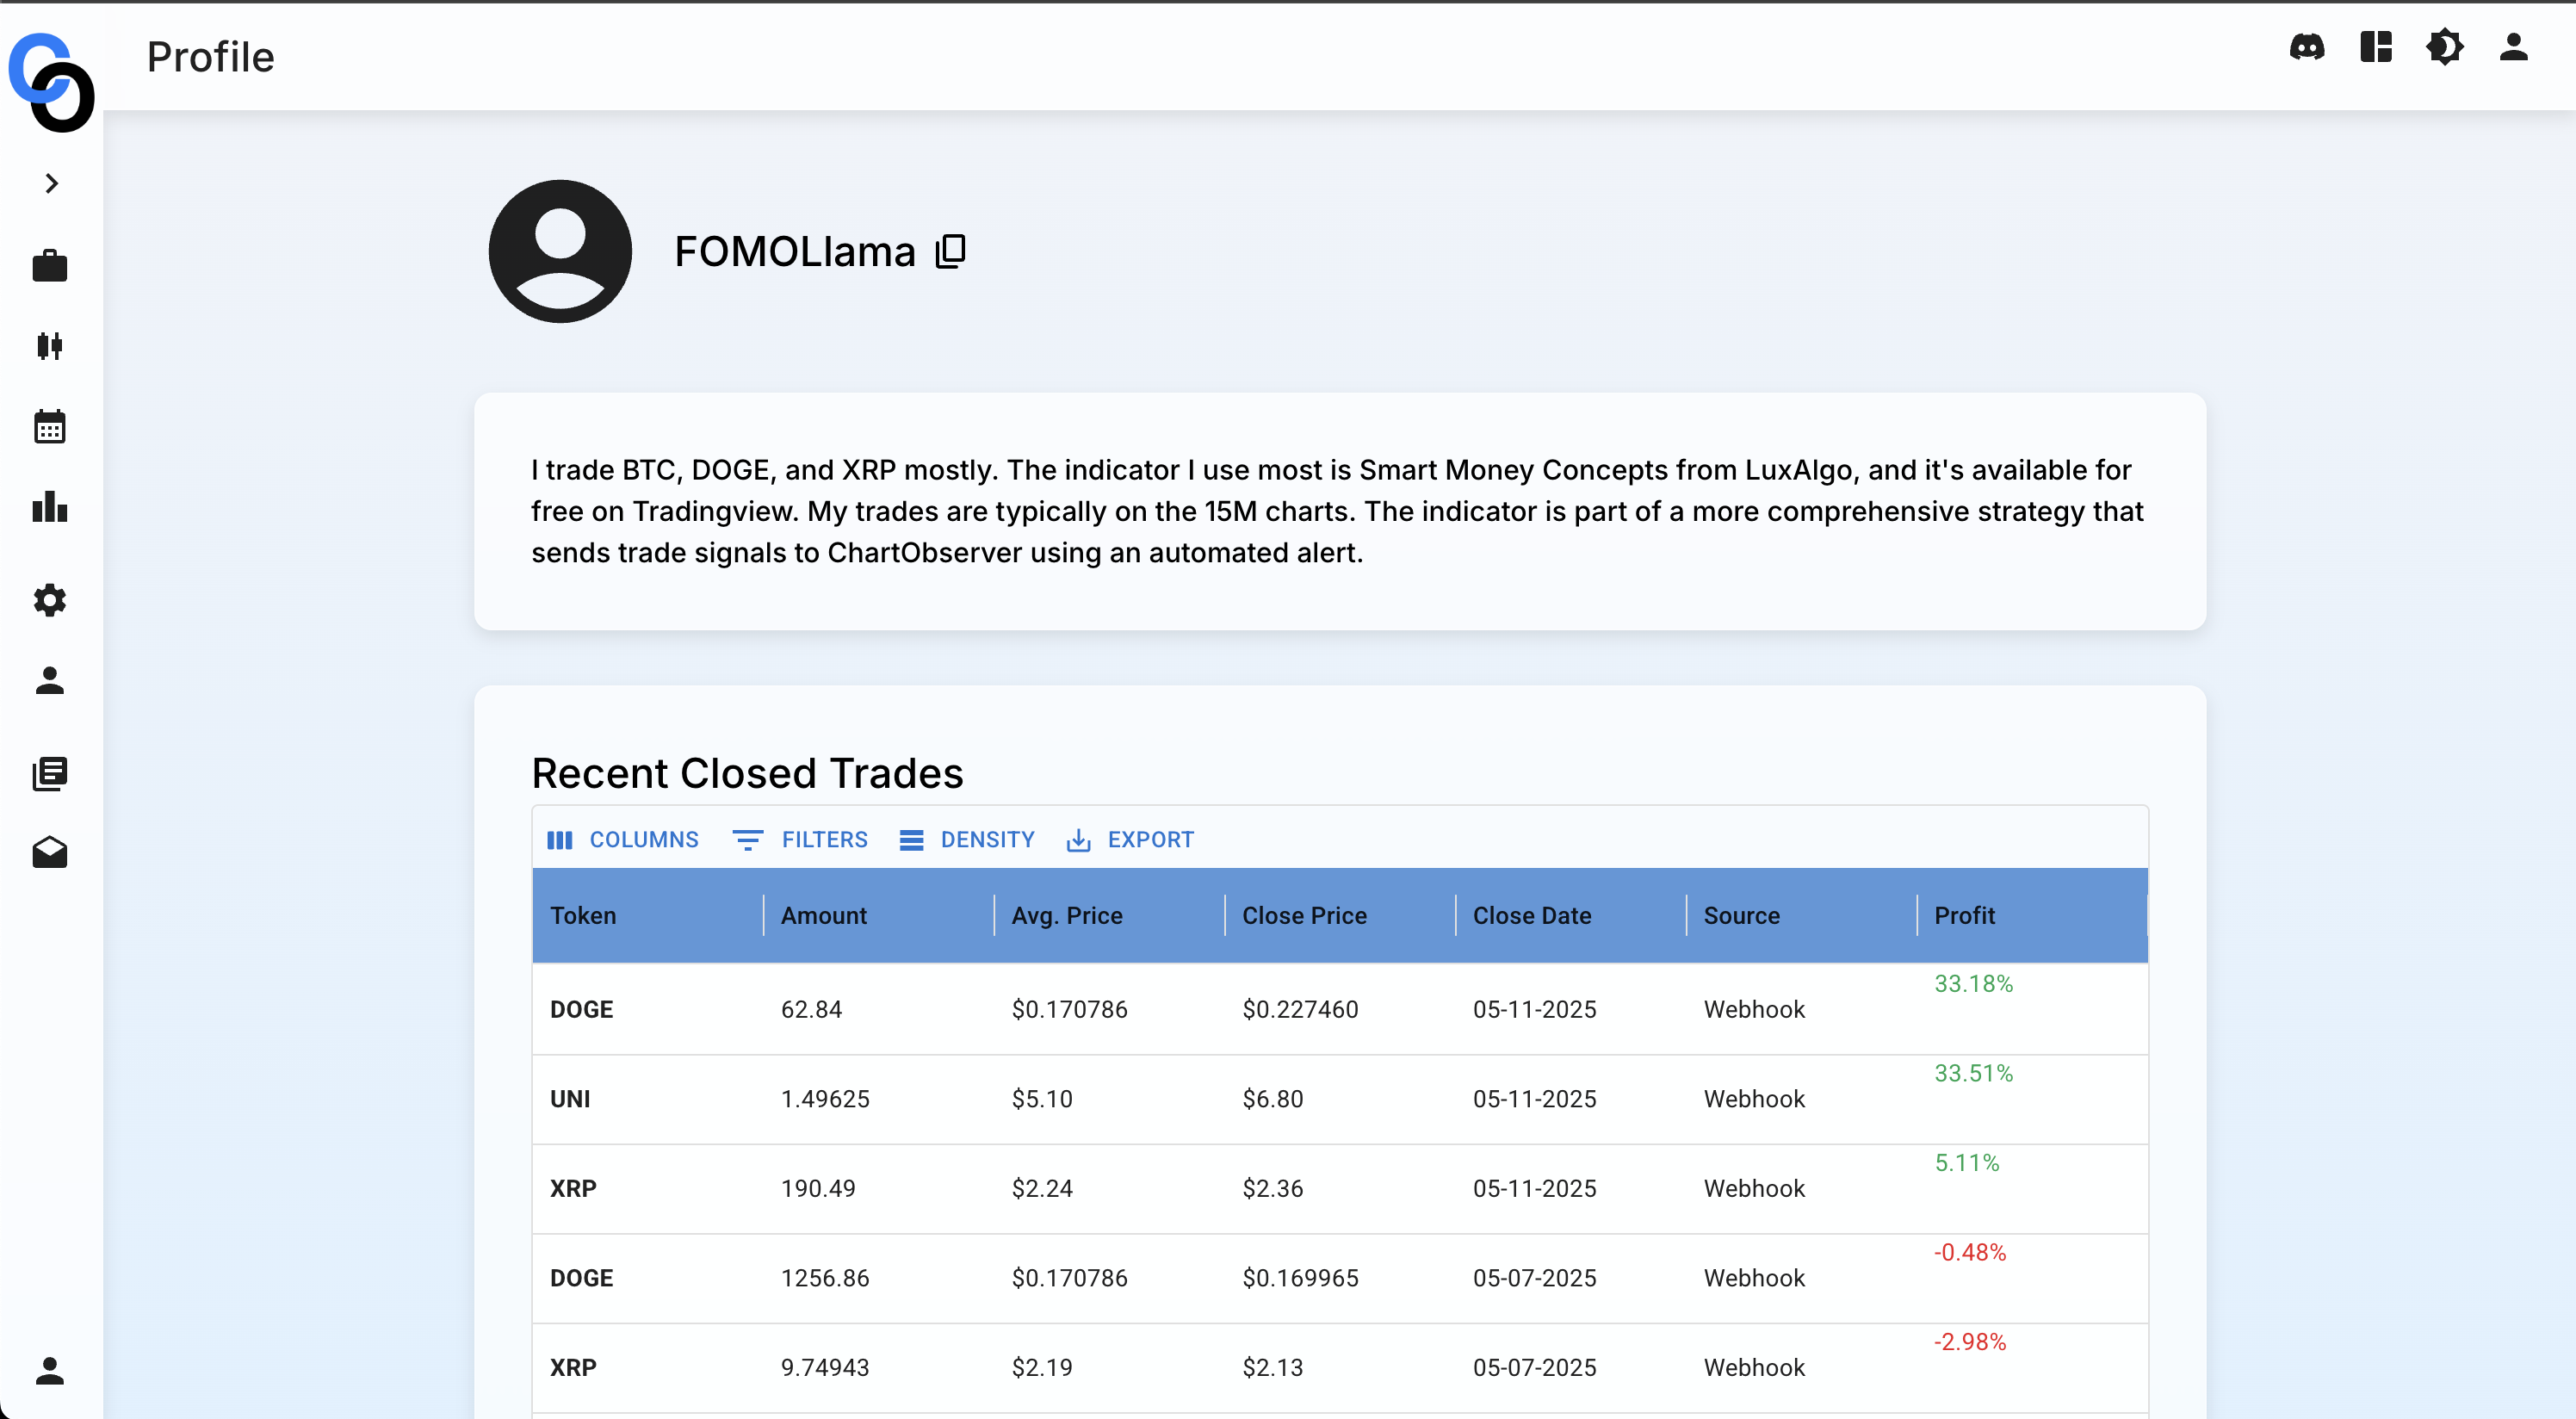
Task: Open the library documents icon
Action: click(50, 773)
